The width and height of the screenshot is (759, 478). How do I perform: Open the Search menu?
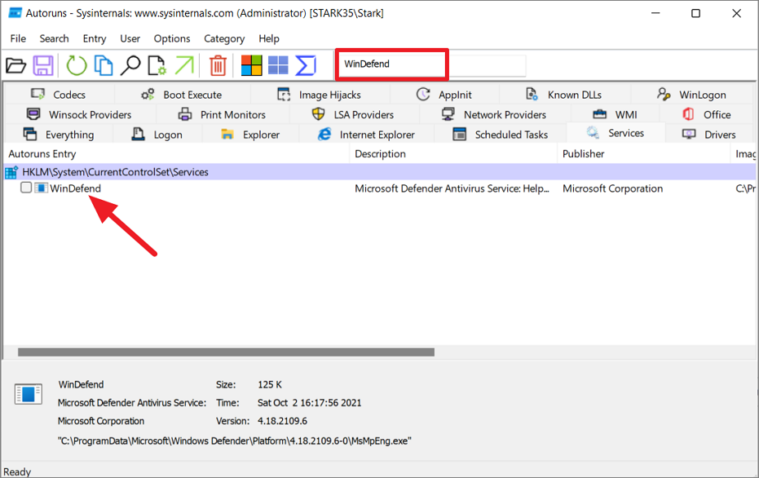coord(54,39)
